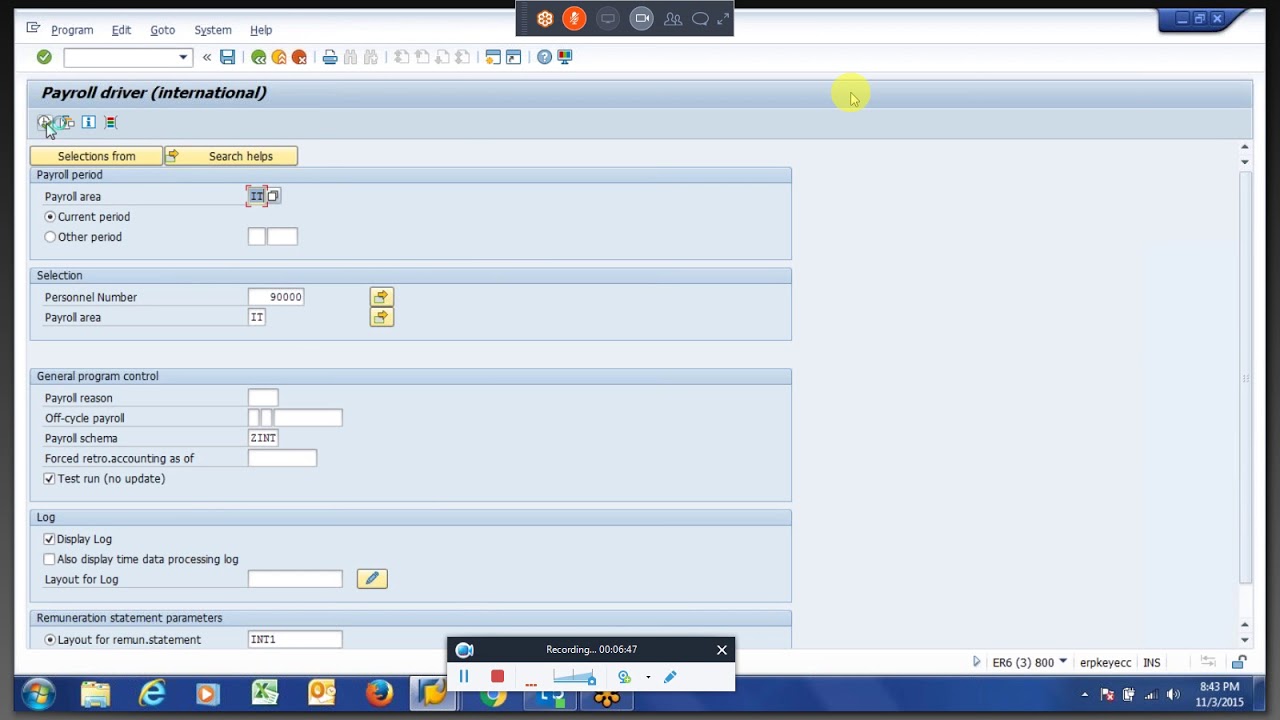Show hidden system tray icons arrow
The image size is (1280, 720).
point(1085,695)
